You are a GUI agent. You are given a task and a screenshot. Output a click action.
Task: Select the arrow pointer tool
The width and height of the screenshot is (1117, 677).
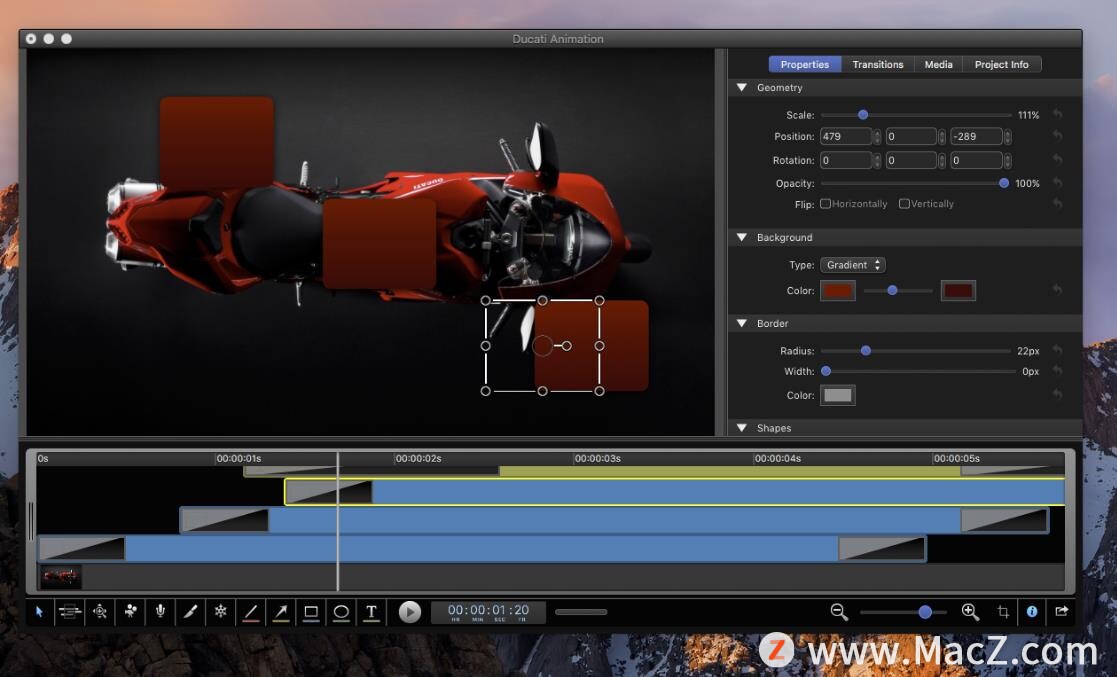pos(39,611)
